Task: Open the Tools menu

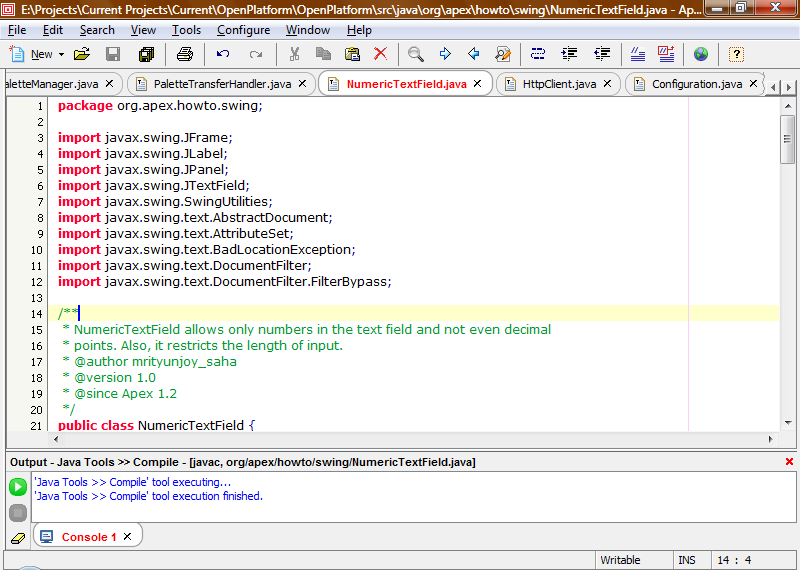Action: (186, 30)
